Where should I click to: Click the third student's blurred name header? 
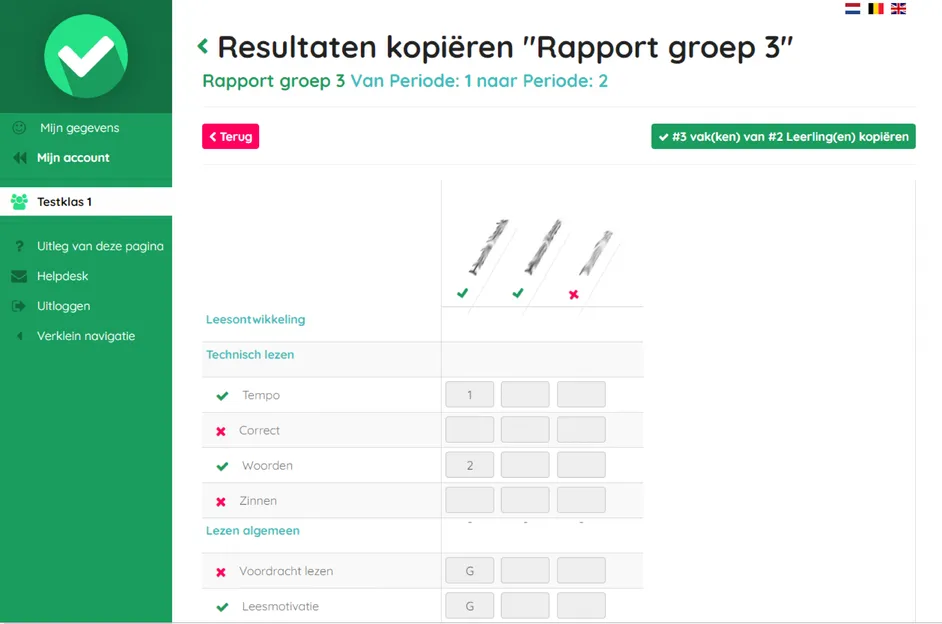coord(596,252)
